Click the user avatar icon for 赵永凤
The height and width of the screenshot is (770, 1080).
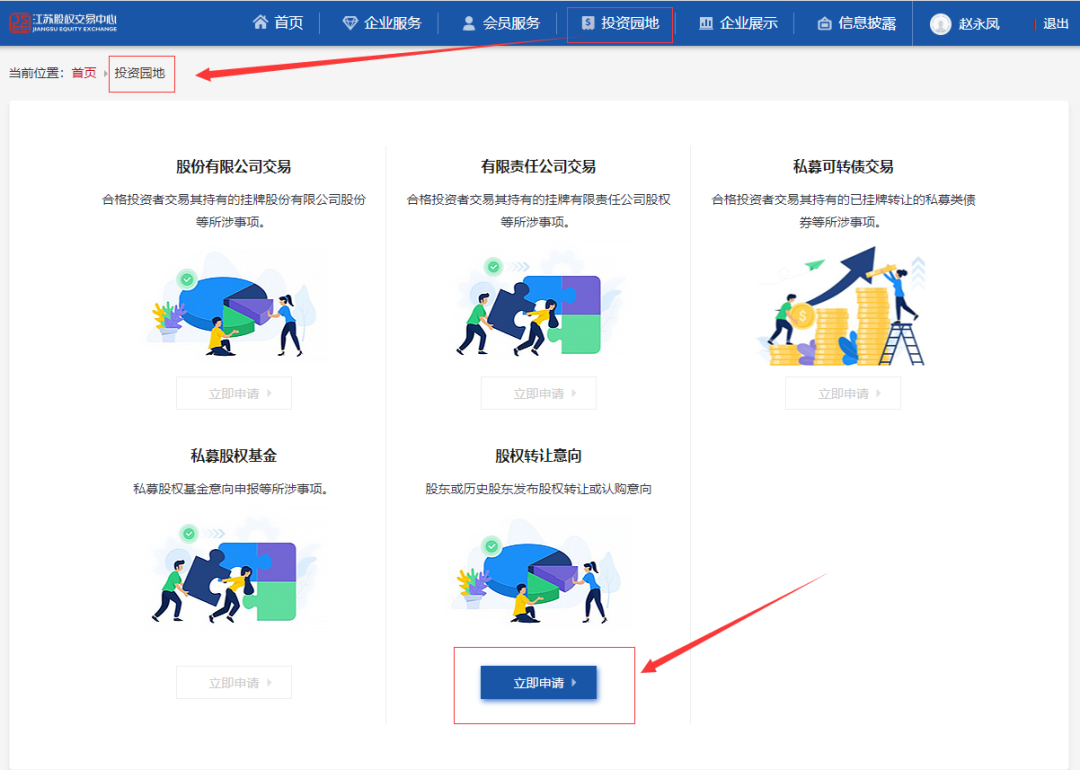click(940, 24)
